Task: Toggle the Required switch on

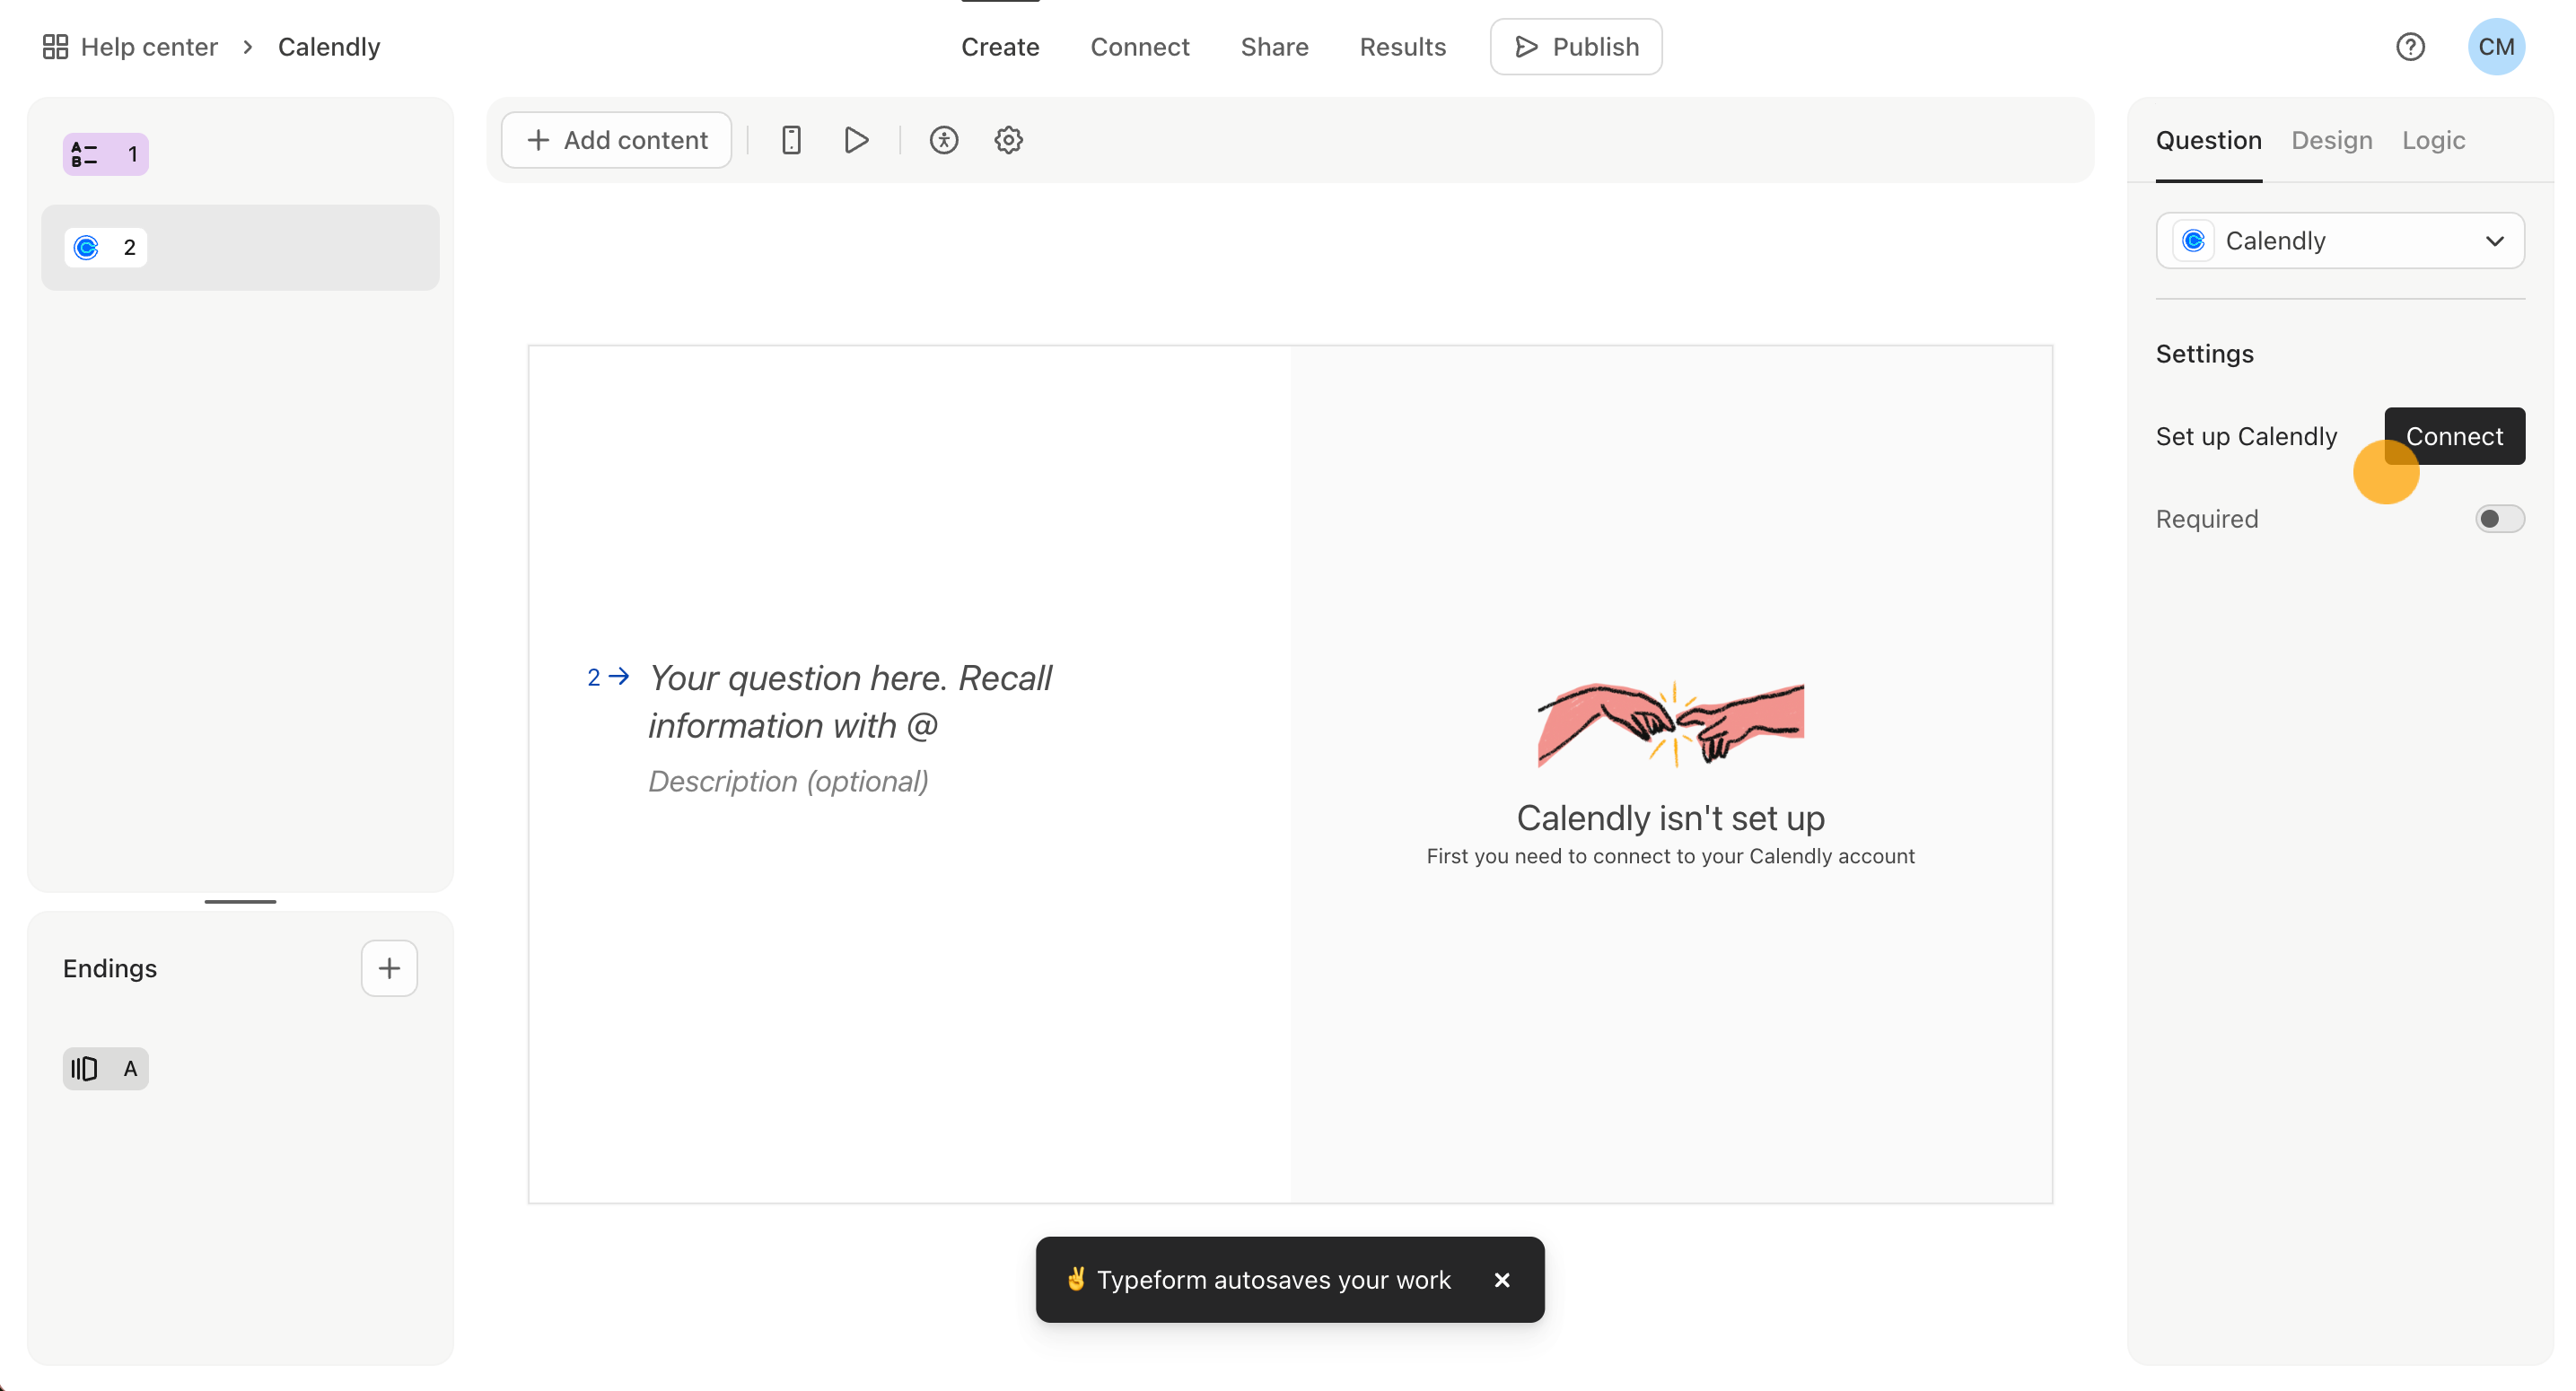Action: point(2499,519)
